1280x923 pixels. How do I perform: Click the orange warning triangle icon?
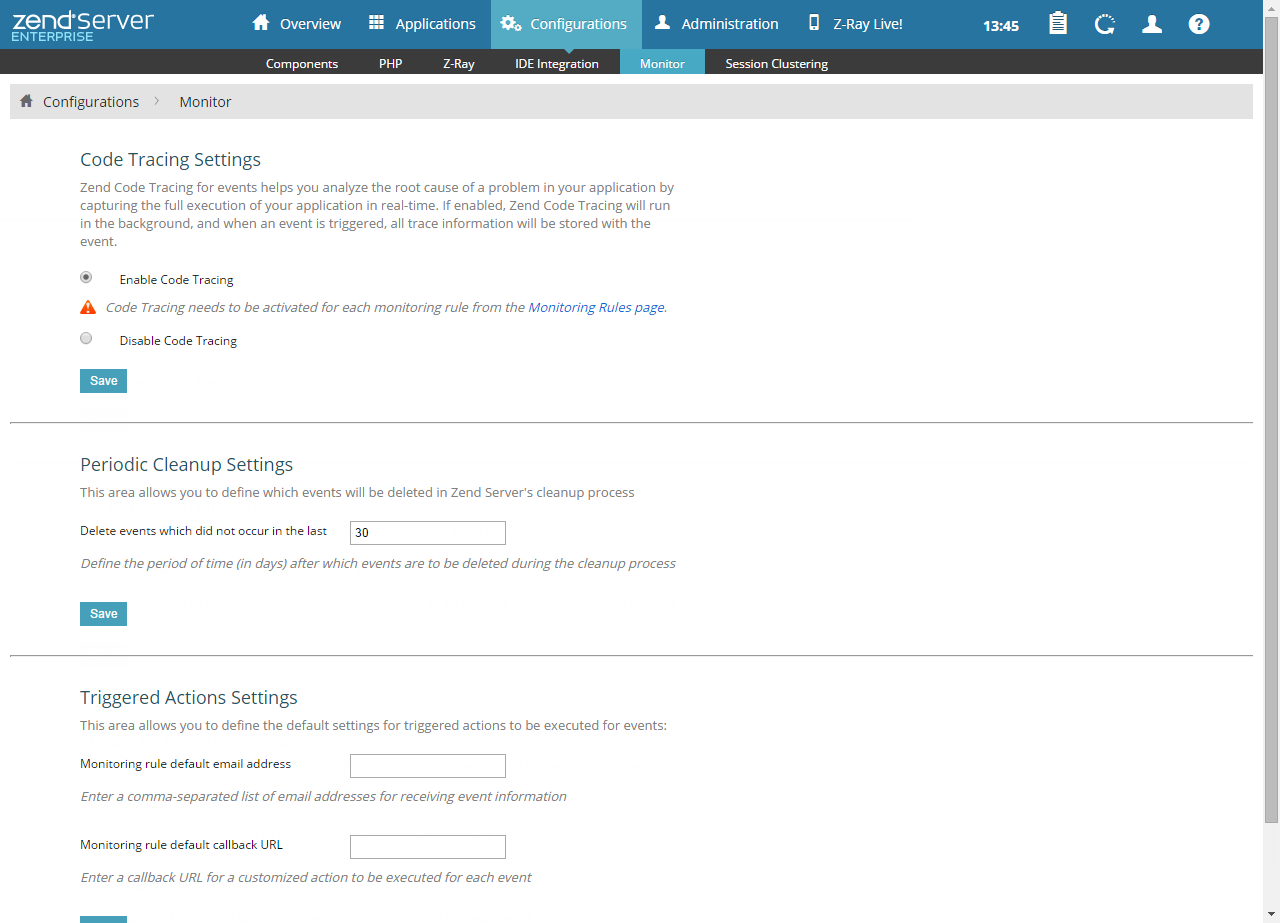tap(88, 308)
